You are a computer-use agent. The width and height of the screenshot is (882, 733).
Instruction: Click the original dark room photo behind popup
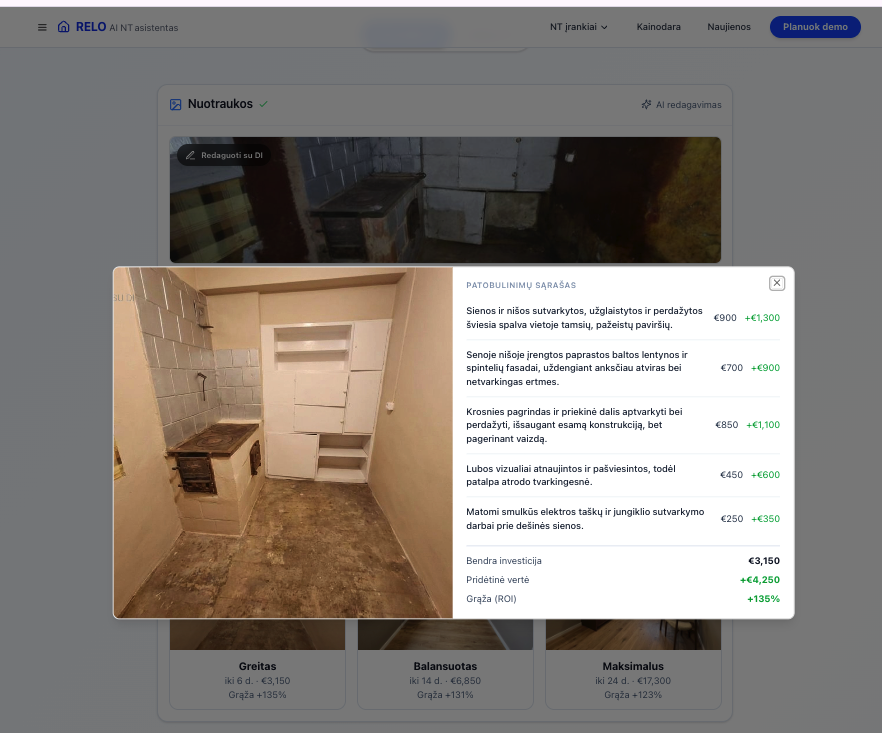point(445,200)
